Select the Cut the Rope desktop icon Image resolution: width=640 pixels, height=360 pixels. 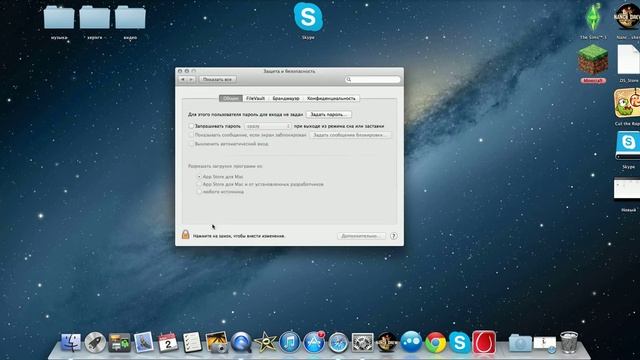pos(627,103)
